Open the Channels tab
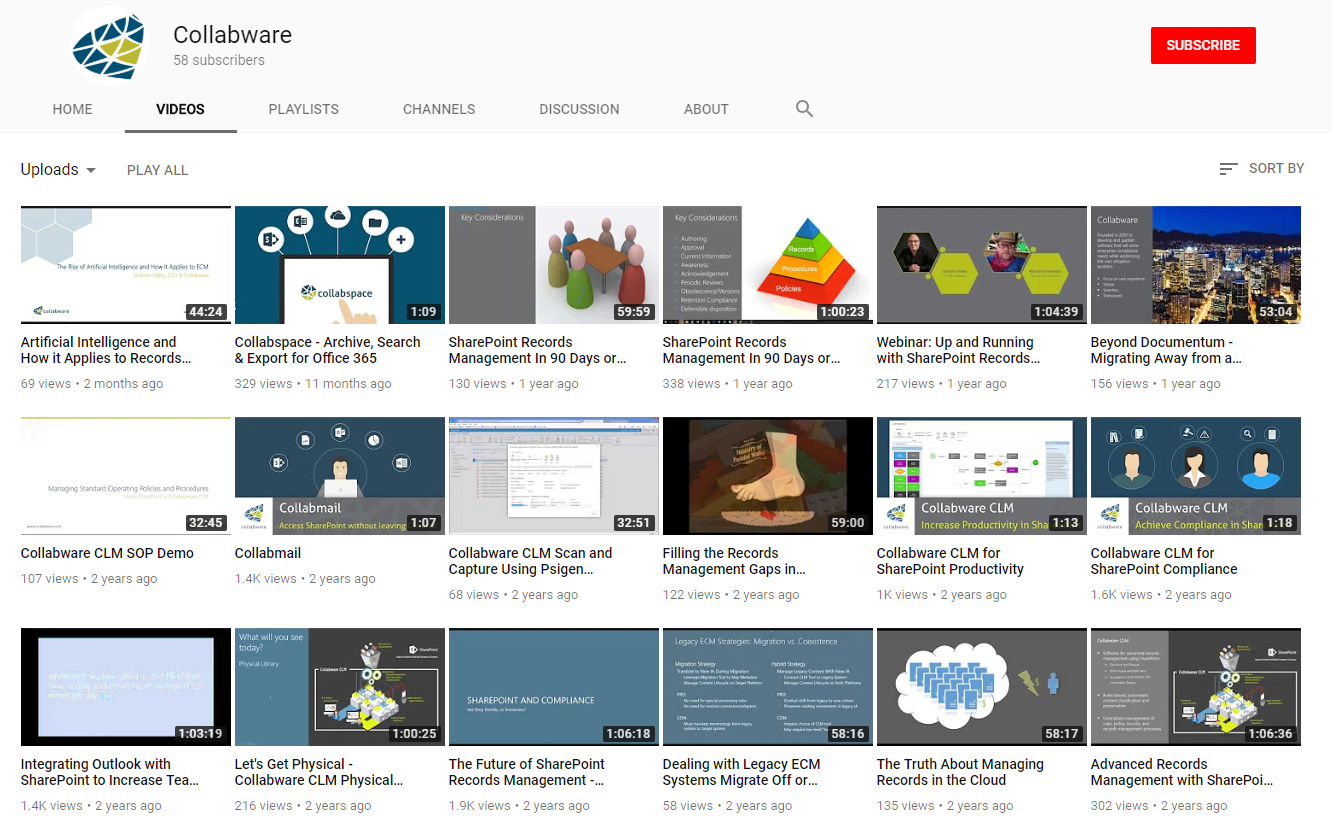 439,109
